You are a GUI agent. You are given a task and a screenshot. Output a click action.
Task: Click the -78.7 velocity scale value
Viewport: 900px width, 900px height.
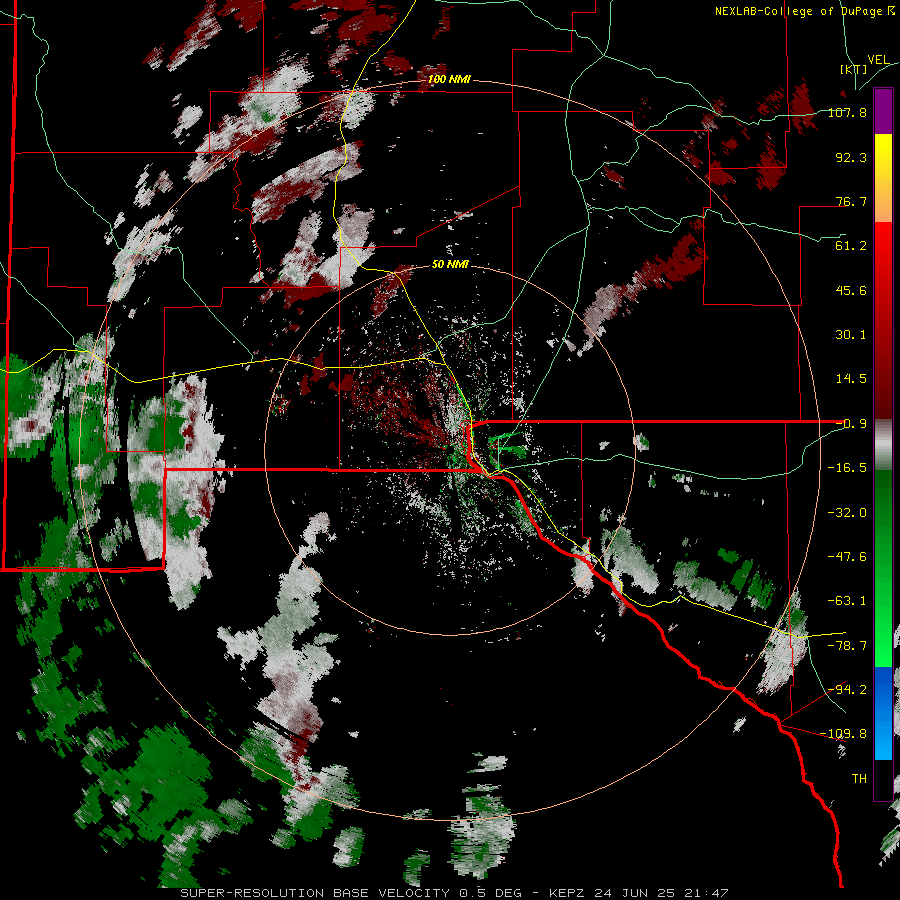click(847, 646)
